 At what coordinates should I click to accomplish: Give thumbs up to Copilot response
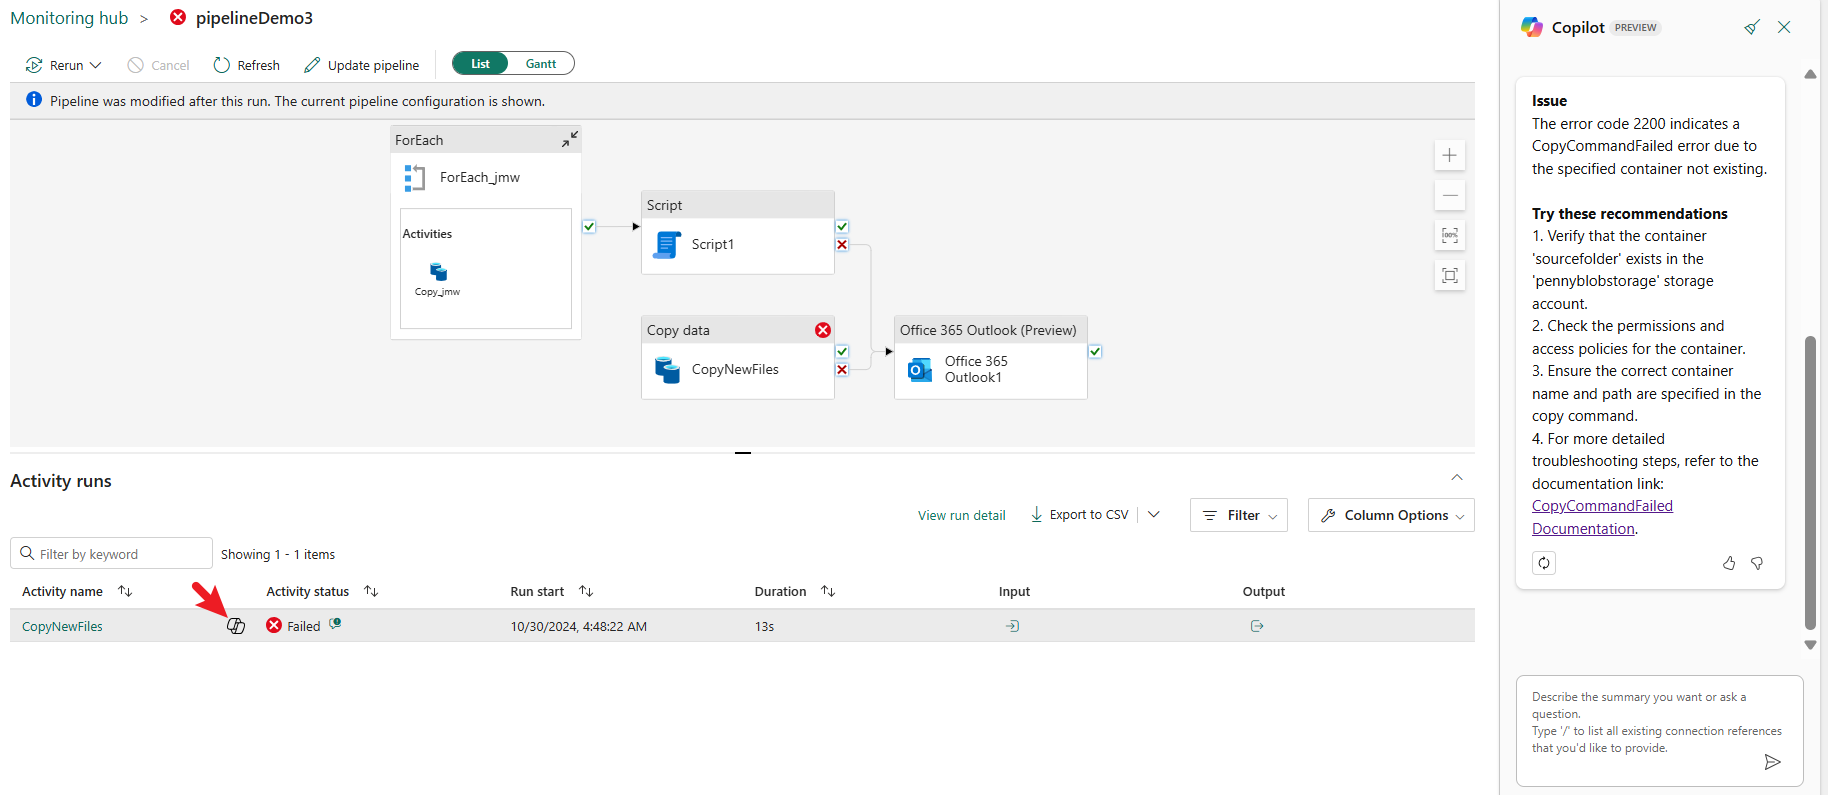pos(1729,563)
